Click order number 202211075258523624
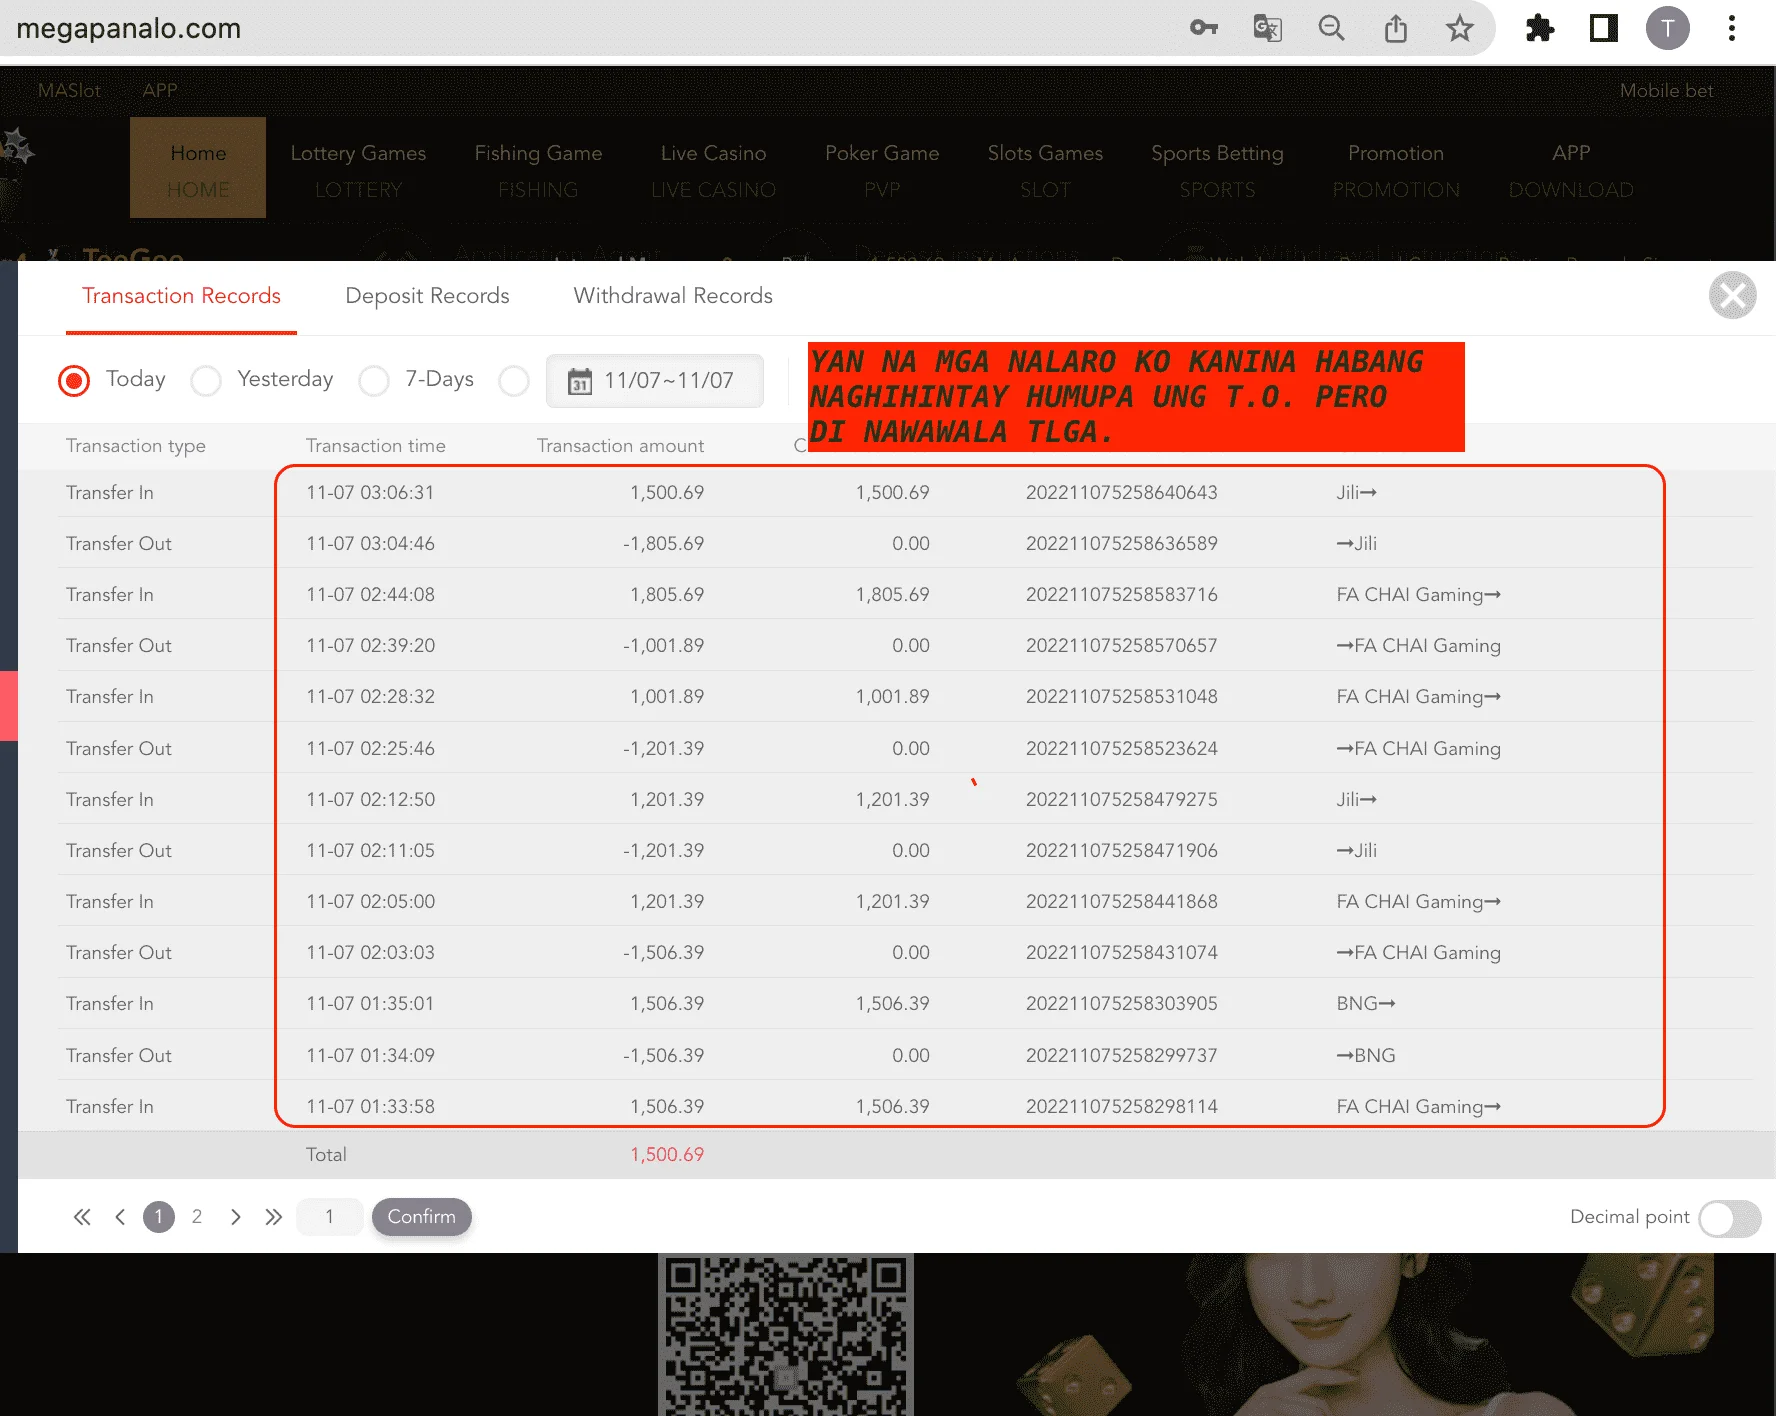This screenshot has height=1416, width=1776. pos(1122,749)
